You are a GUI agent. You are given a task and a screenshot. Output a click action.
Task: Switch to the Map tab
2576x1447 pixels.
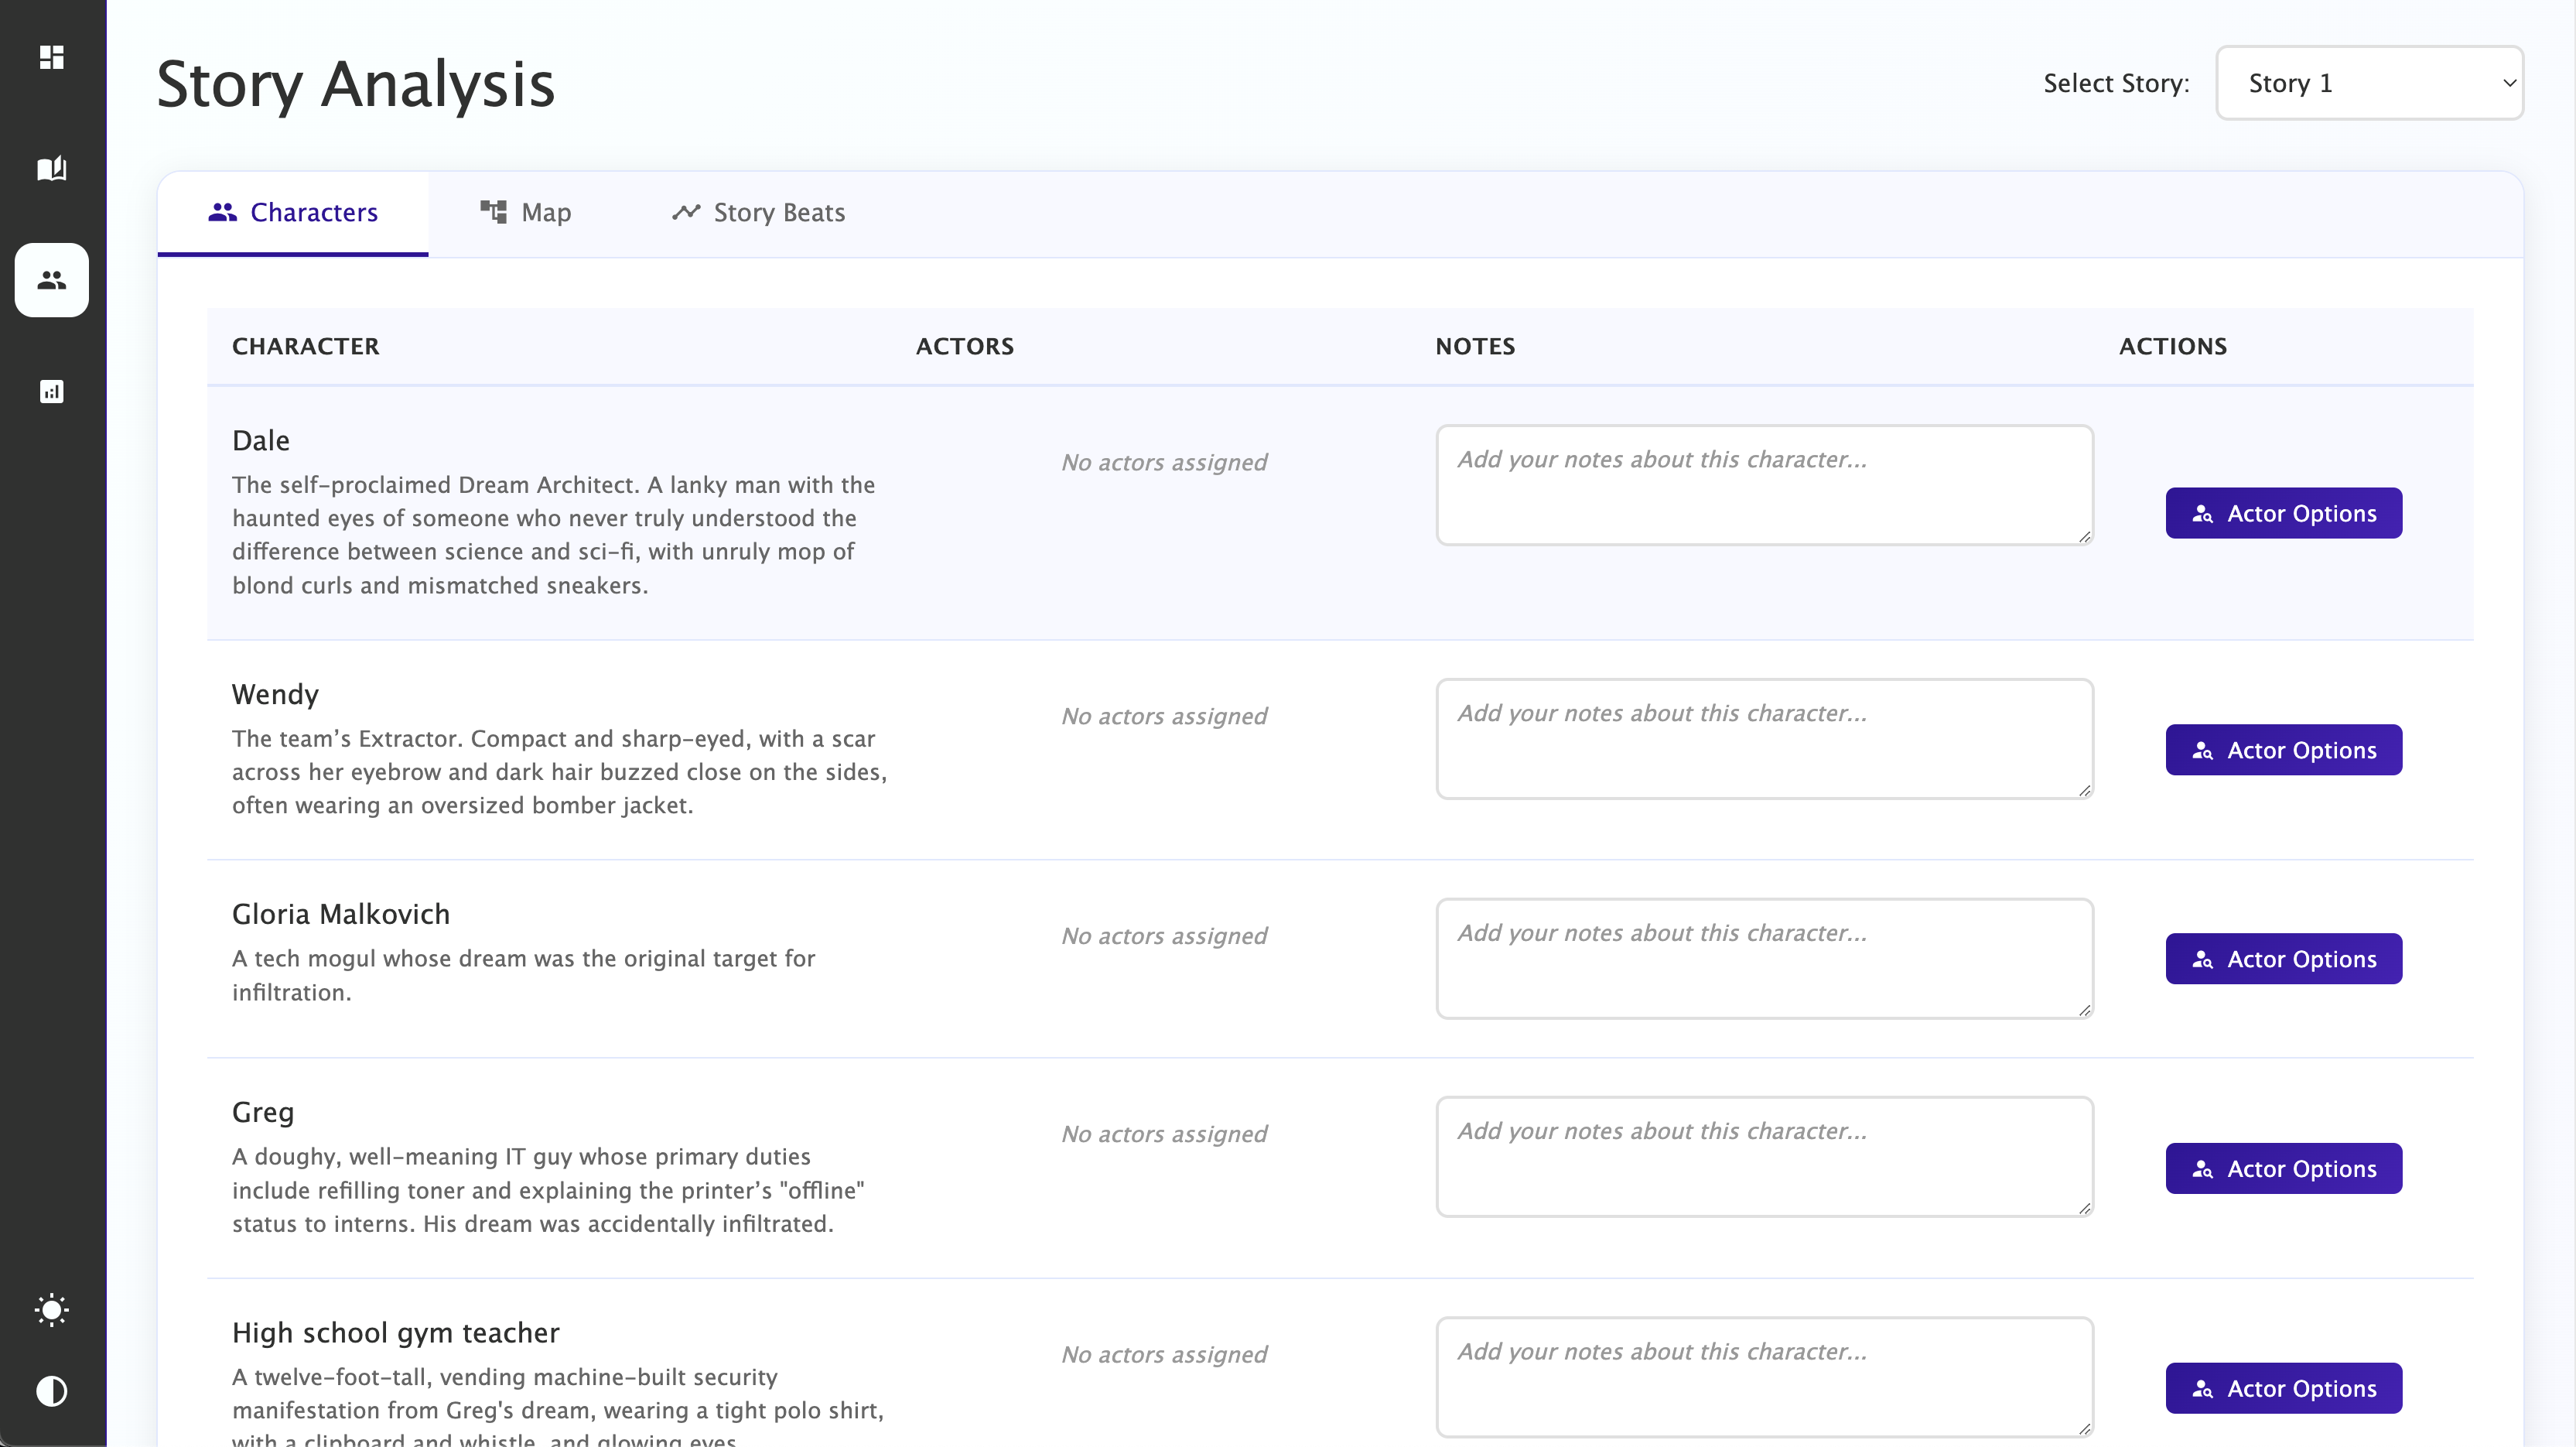526,213
